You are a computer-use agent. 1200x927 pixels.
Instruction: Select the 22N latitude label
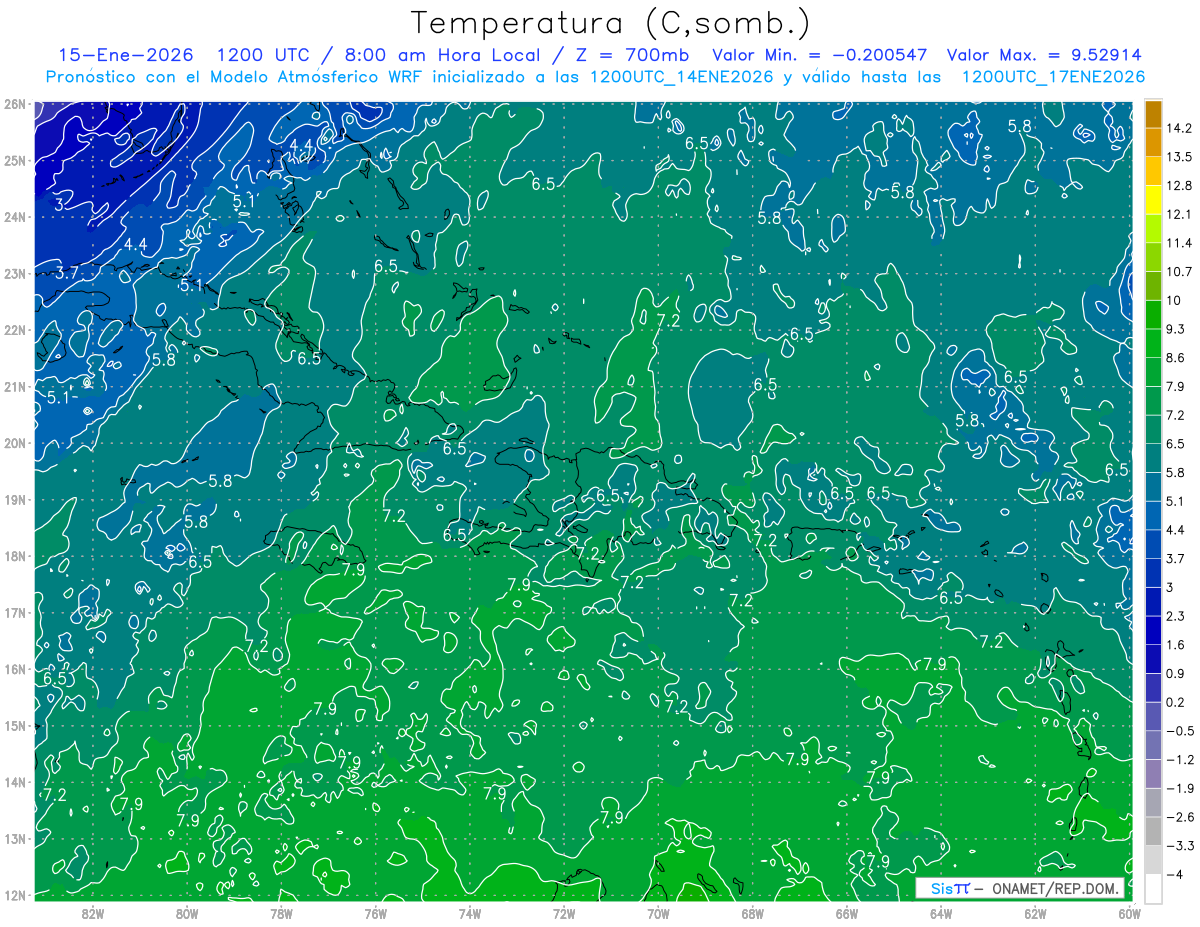pyautogui.click(x=15, y=329)
